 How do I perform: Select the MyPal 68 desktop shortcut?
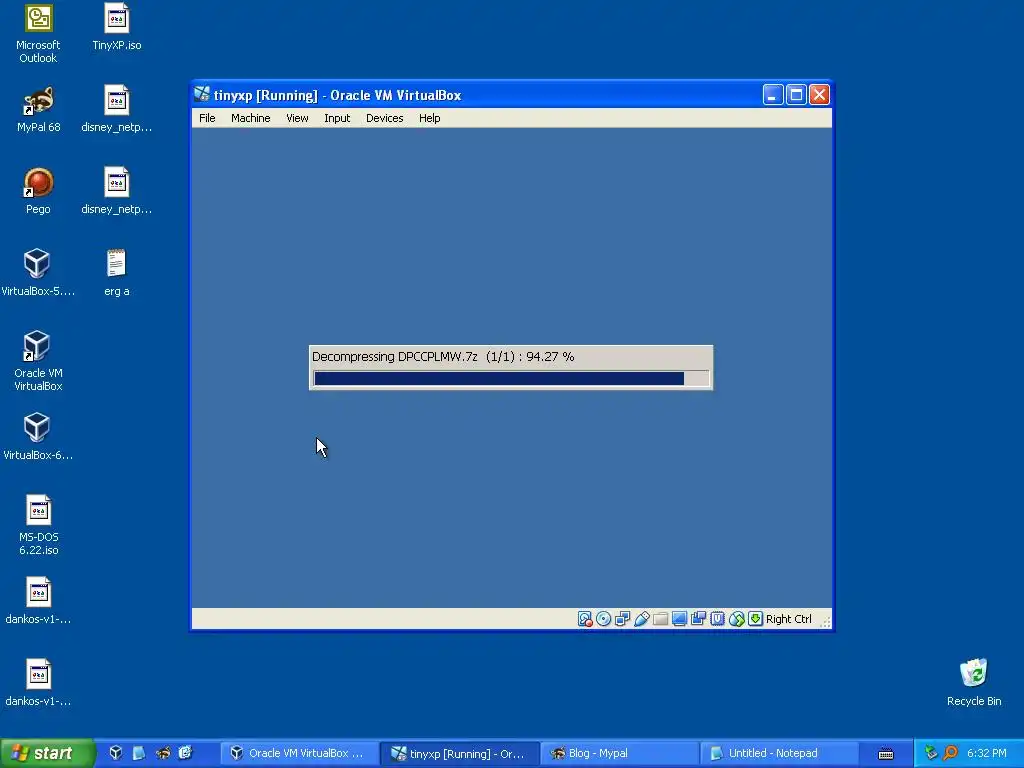pyautogui.click(x=39, y=109)
